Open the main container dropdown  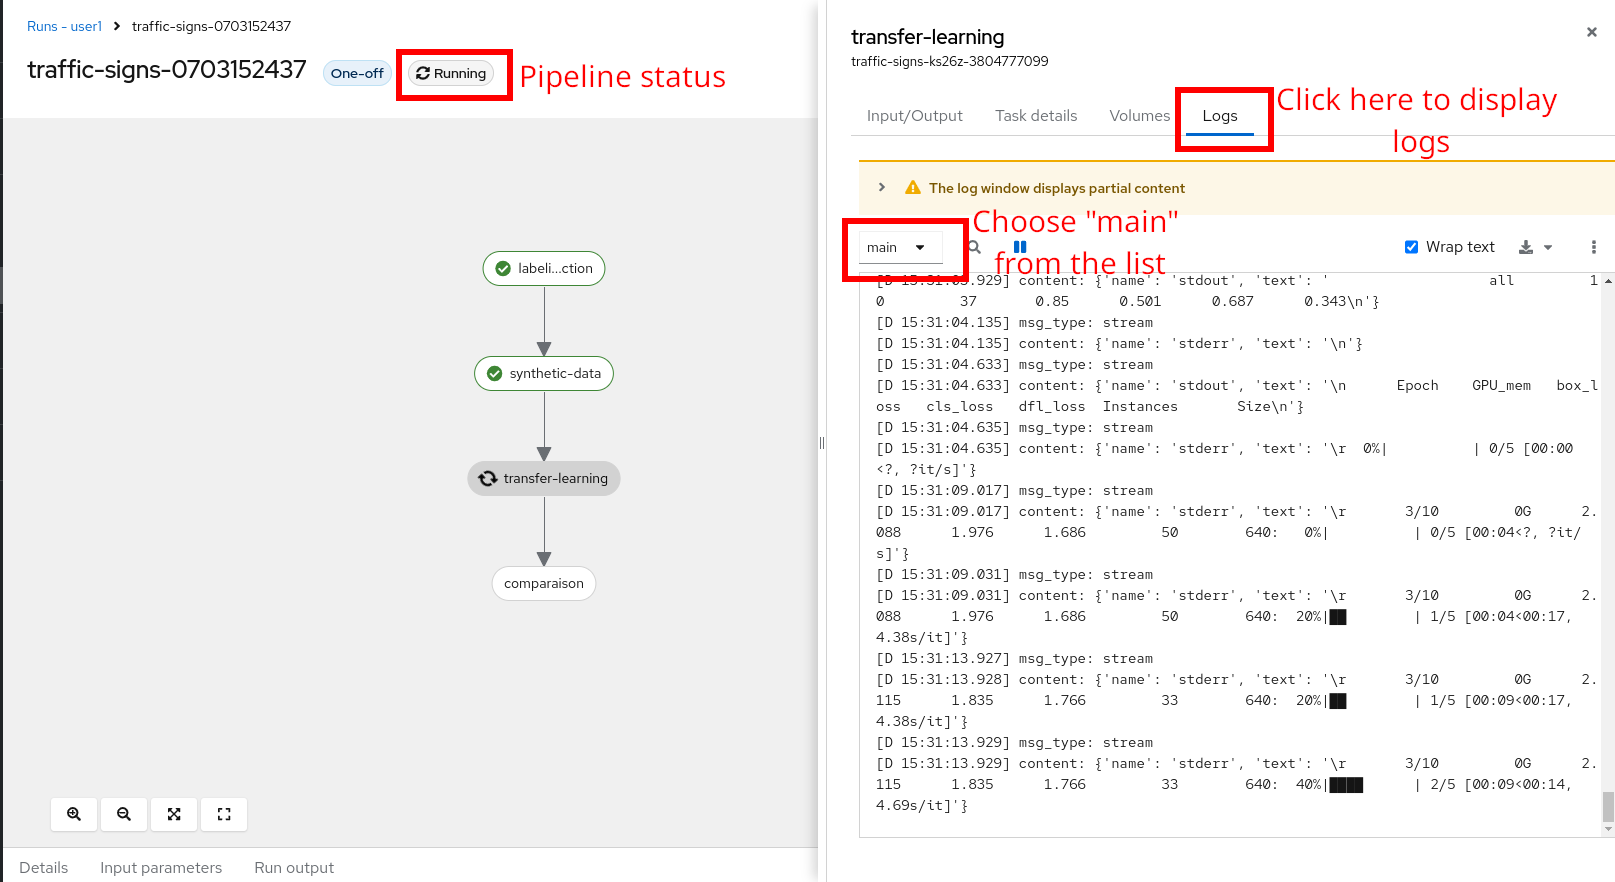[x=899, y=247]
